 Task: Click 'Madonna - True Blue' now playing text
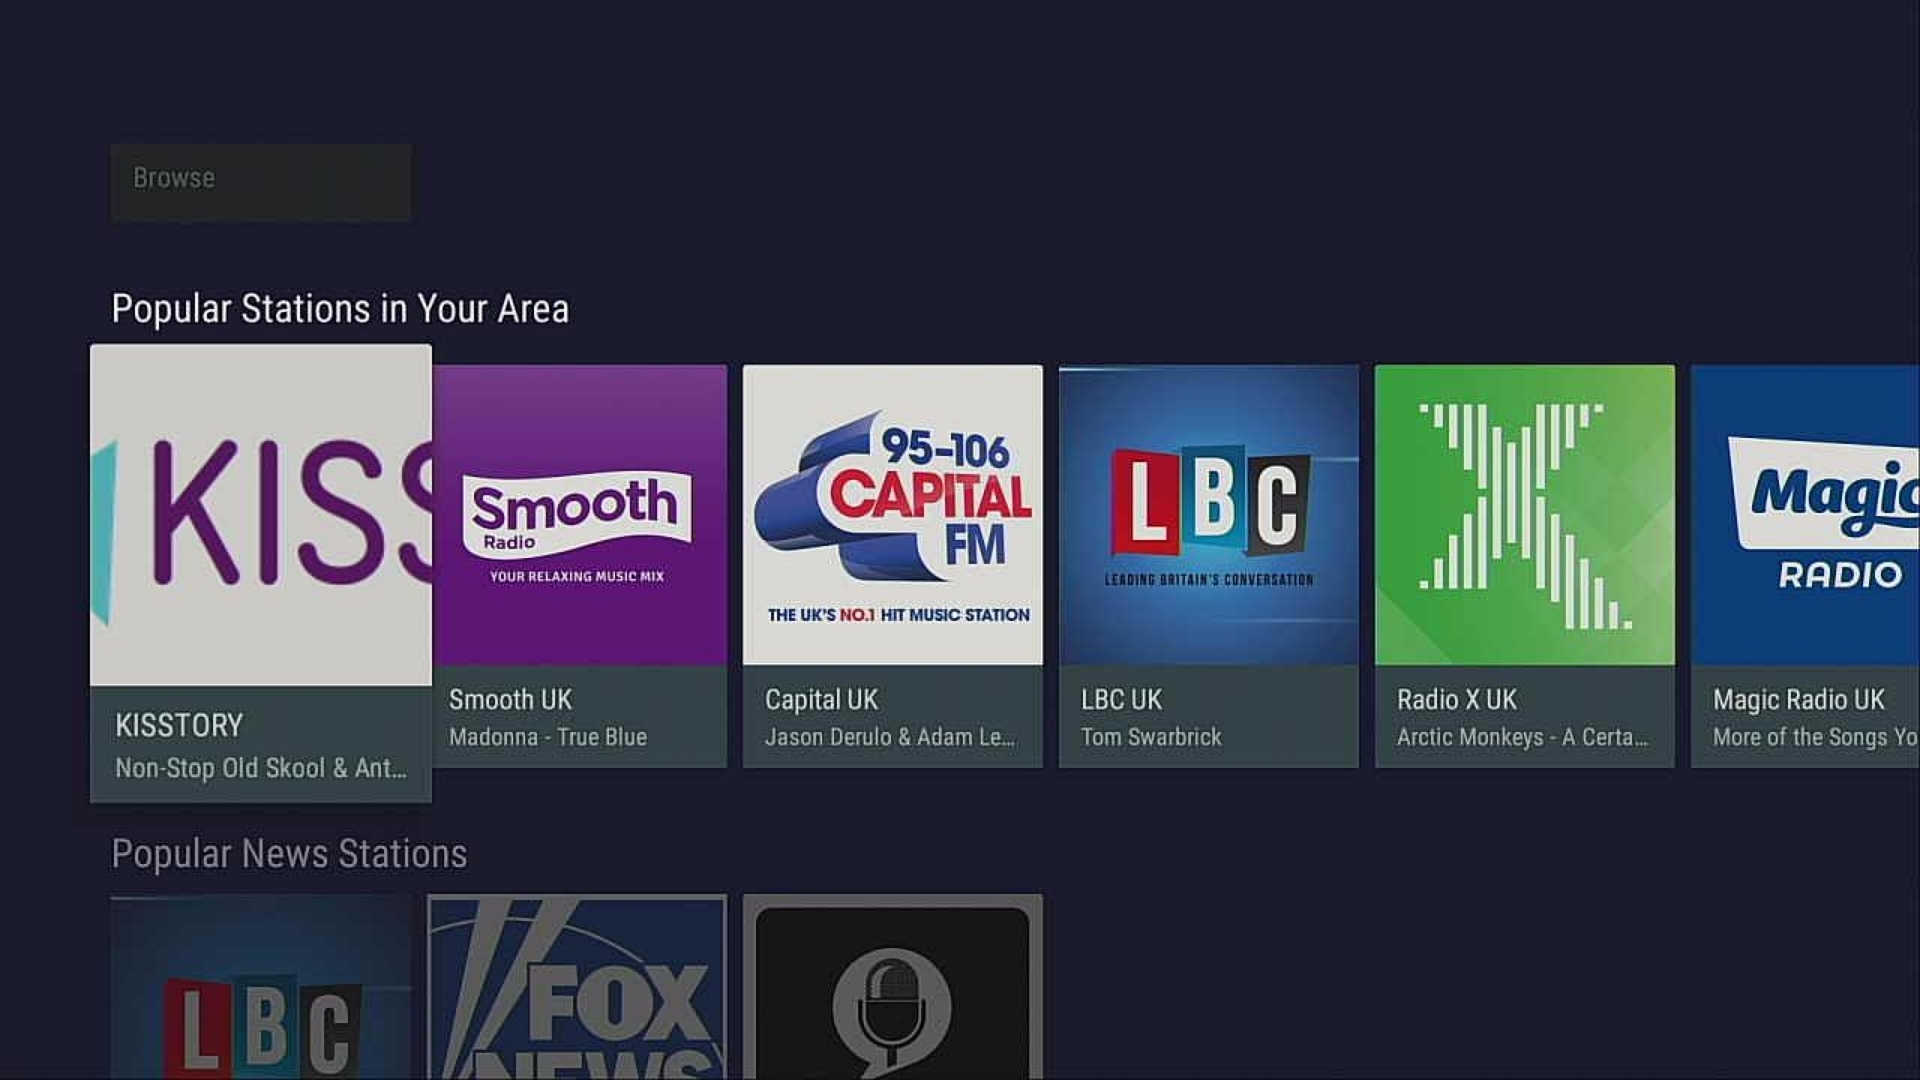548,737
